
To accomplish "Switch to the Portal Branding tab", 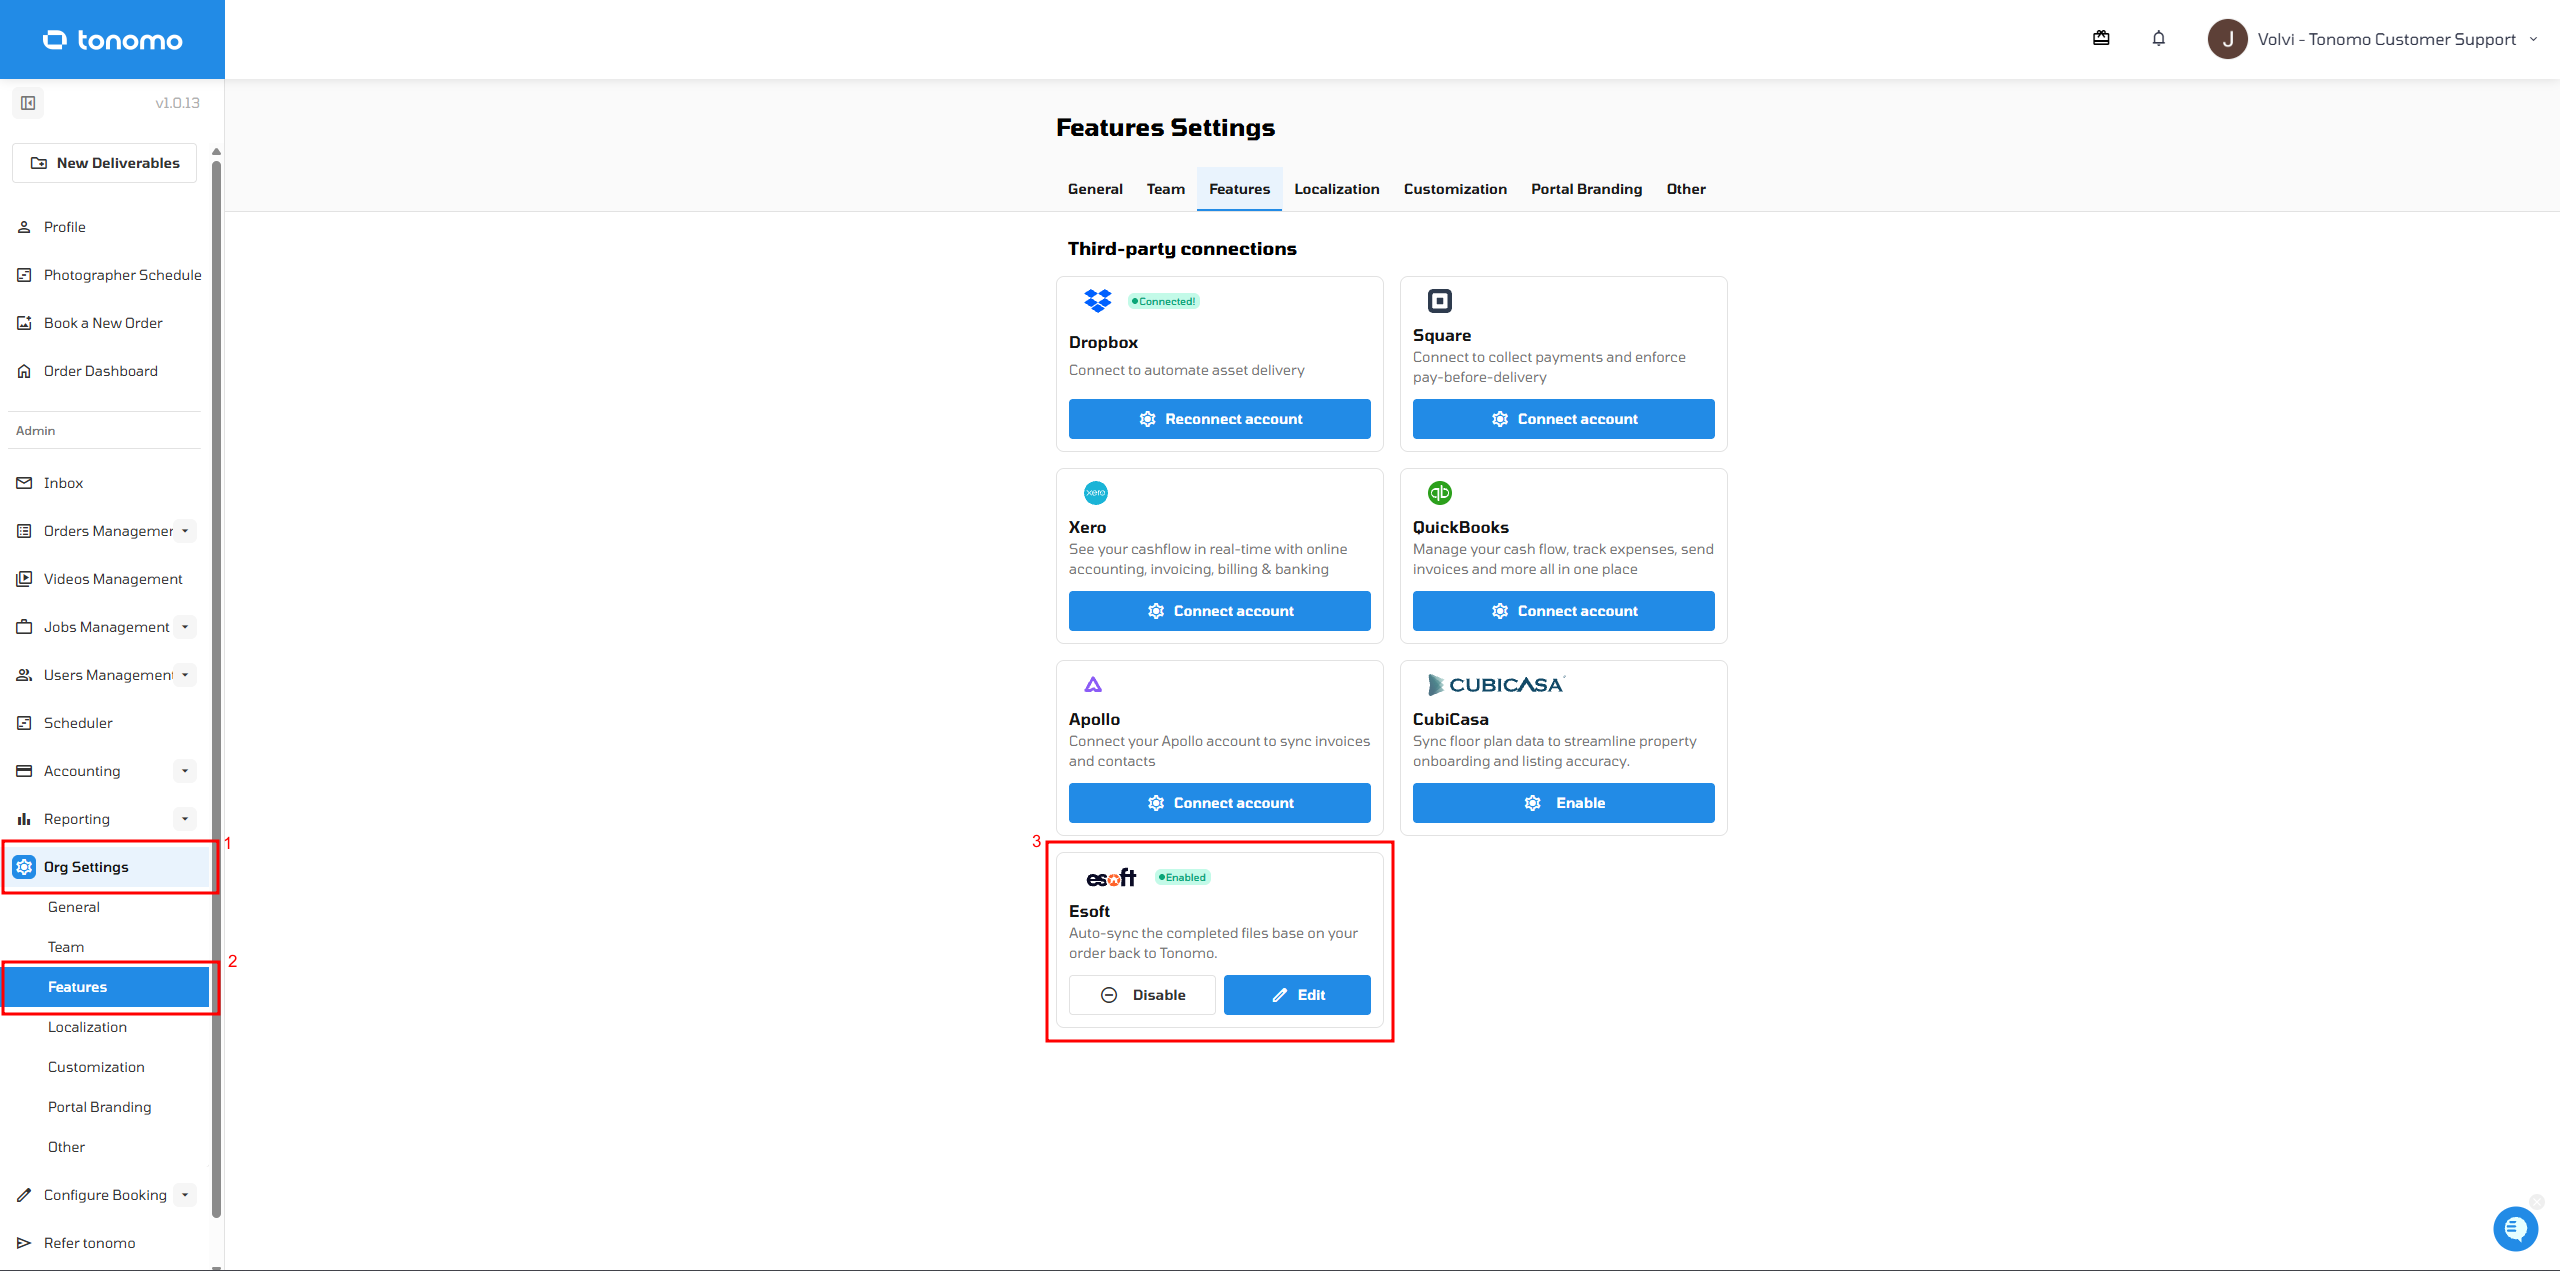I will (x=1586, y=189).
